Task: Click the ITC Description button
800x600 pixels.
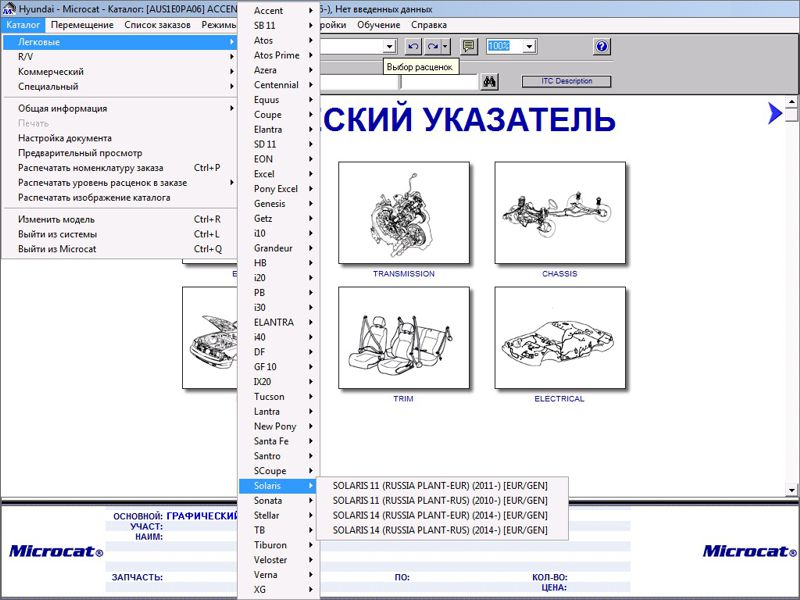Action: pyautogui.click(x=566, y=81)
